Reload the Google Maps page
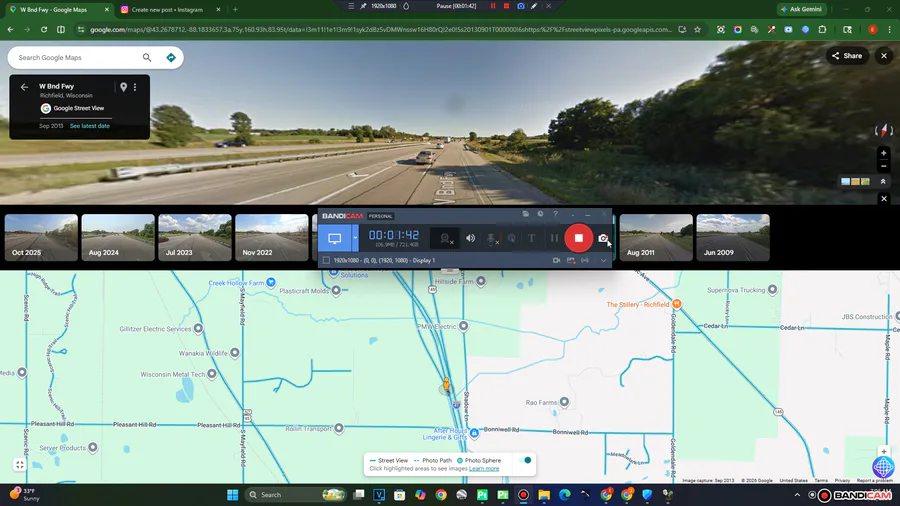900x506 pixels. pyautogui.click(x=44, y=30)
